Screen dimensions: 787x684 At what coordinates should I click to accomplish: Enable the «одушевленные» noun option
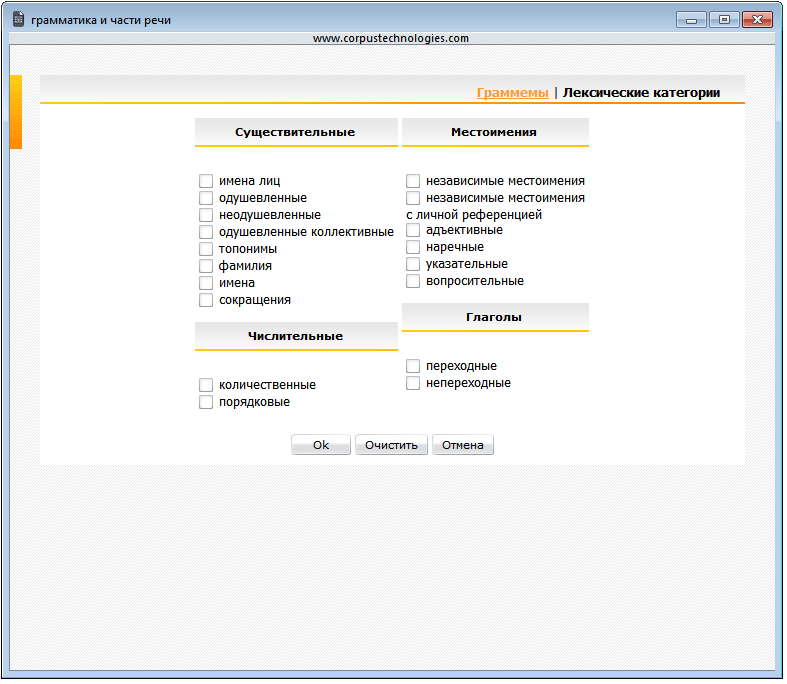[206, 198]
